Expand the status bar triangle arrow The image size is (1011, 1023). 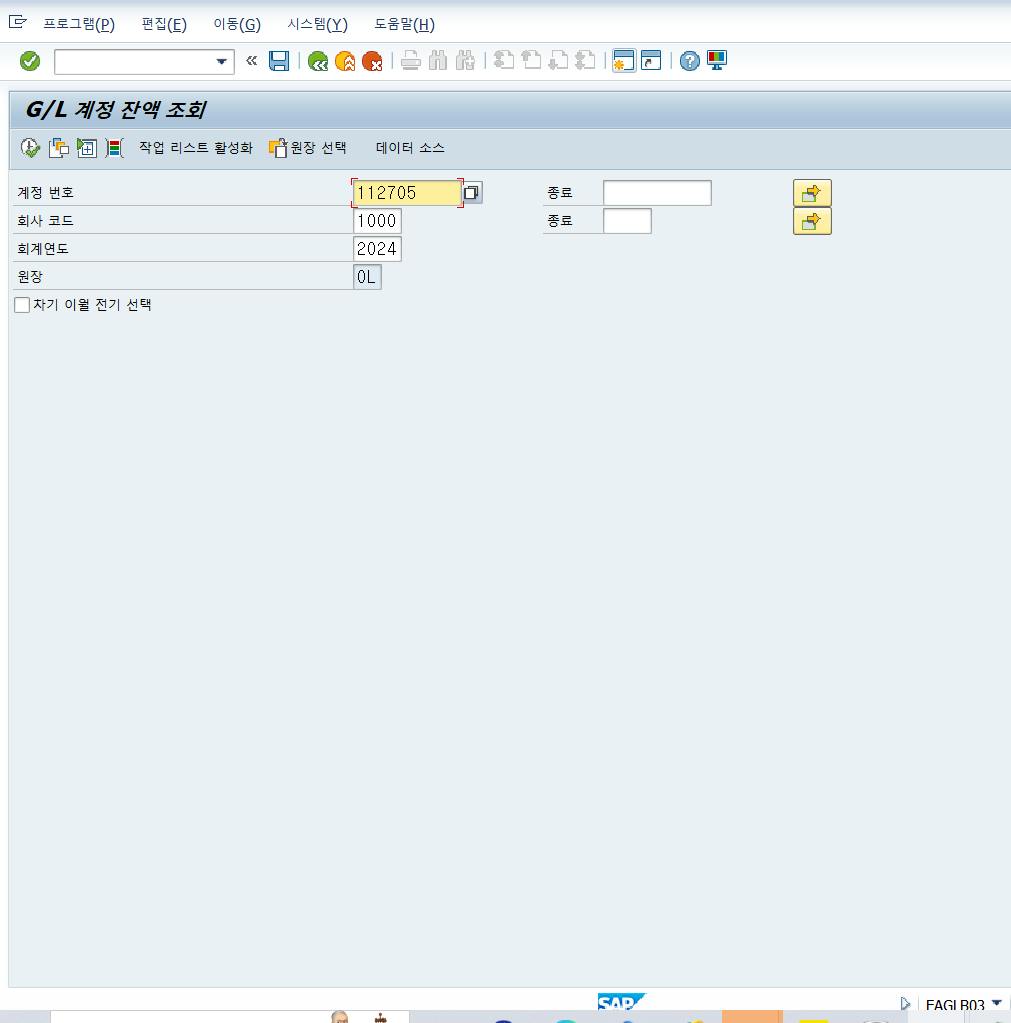click(905, 1003)
